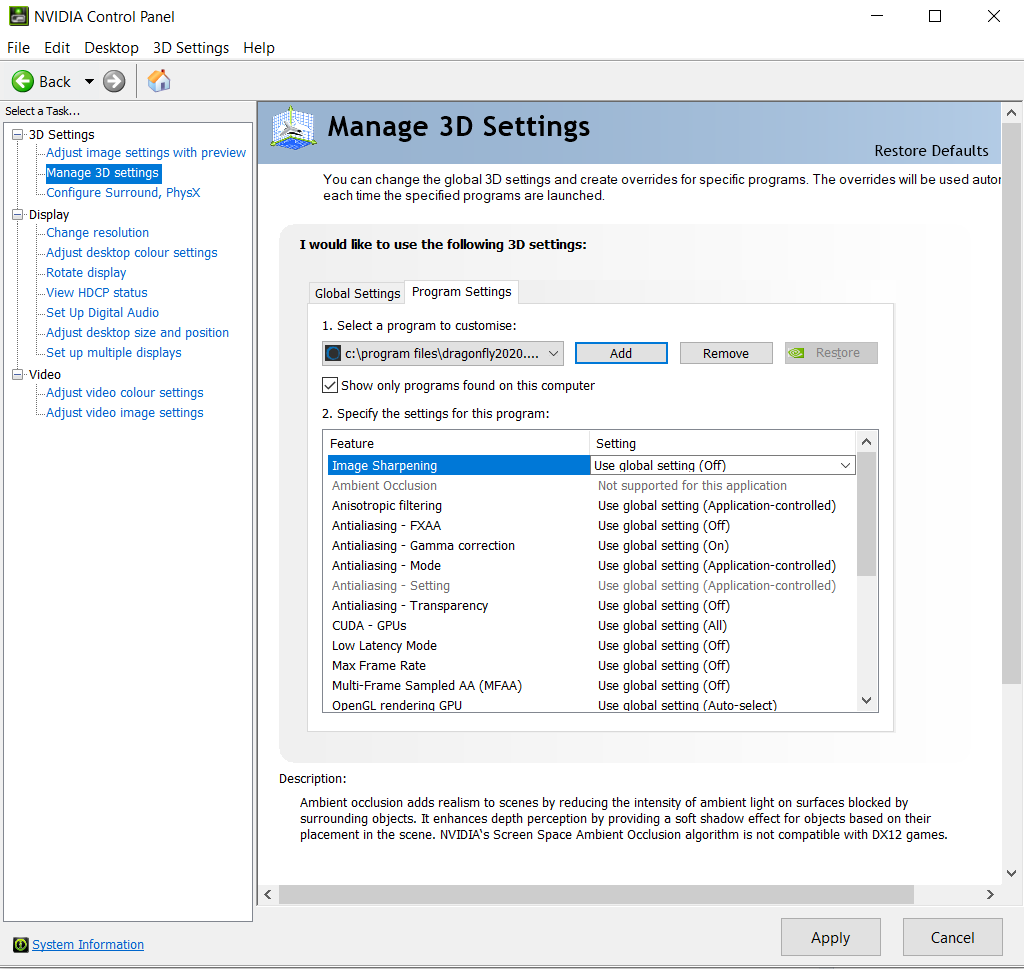Click the feature list scroll up arrow
1024x969 pixels.
tap(867, 442)
